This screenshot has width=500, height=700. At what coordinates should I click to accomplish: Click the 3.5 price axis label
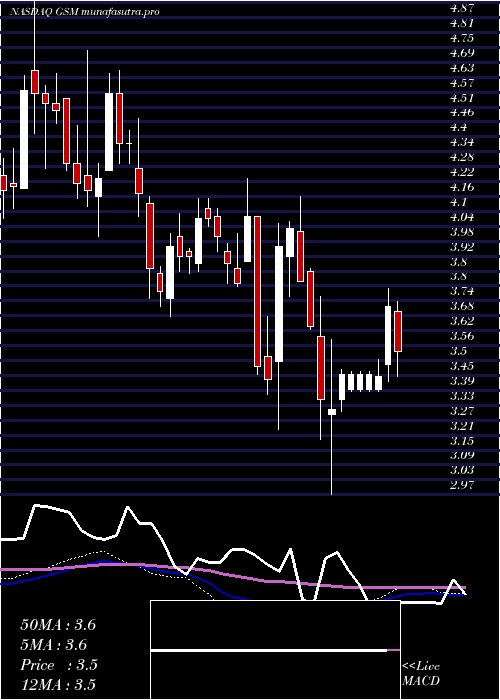coord(459,351)
